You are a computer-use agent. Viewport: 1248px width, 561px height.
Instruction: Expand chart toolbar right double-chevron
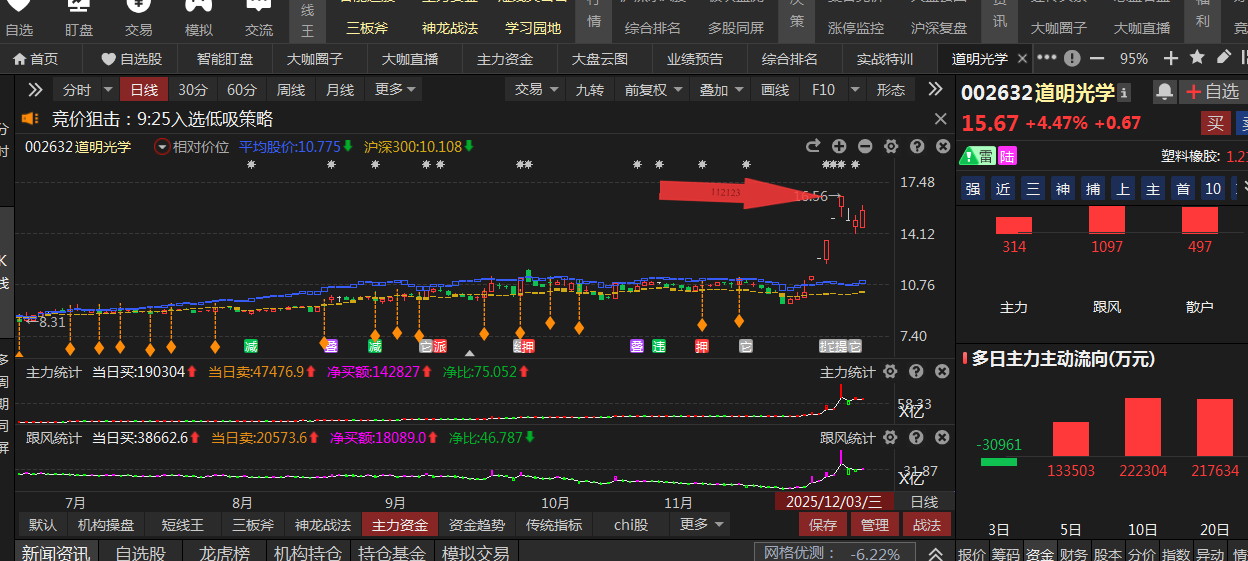pyautogui.click(x=936, y=90)
